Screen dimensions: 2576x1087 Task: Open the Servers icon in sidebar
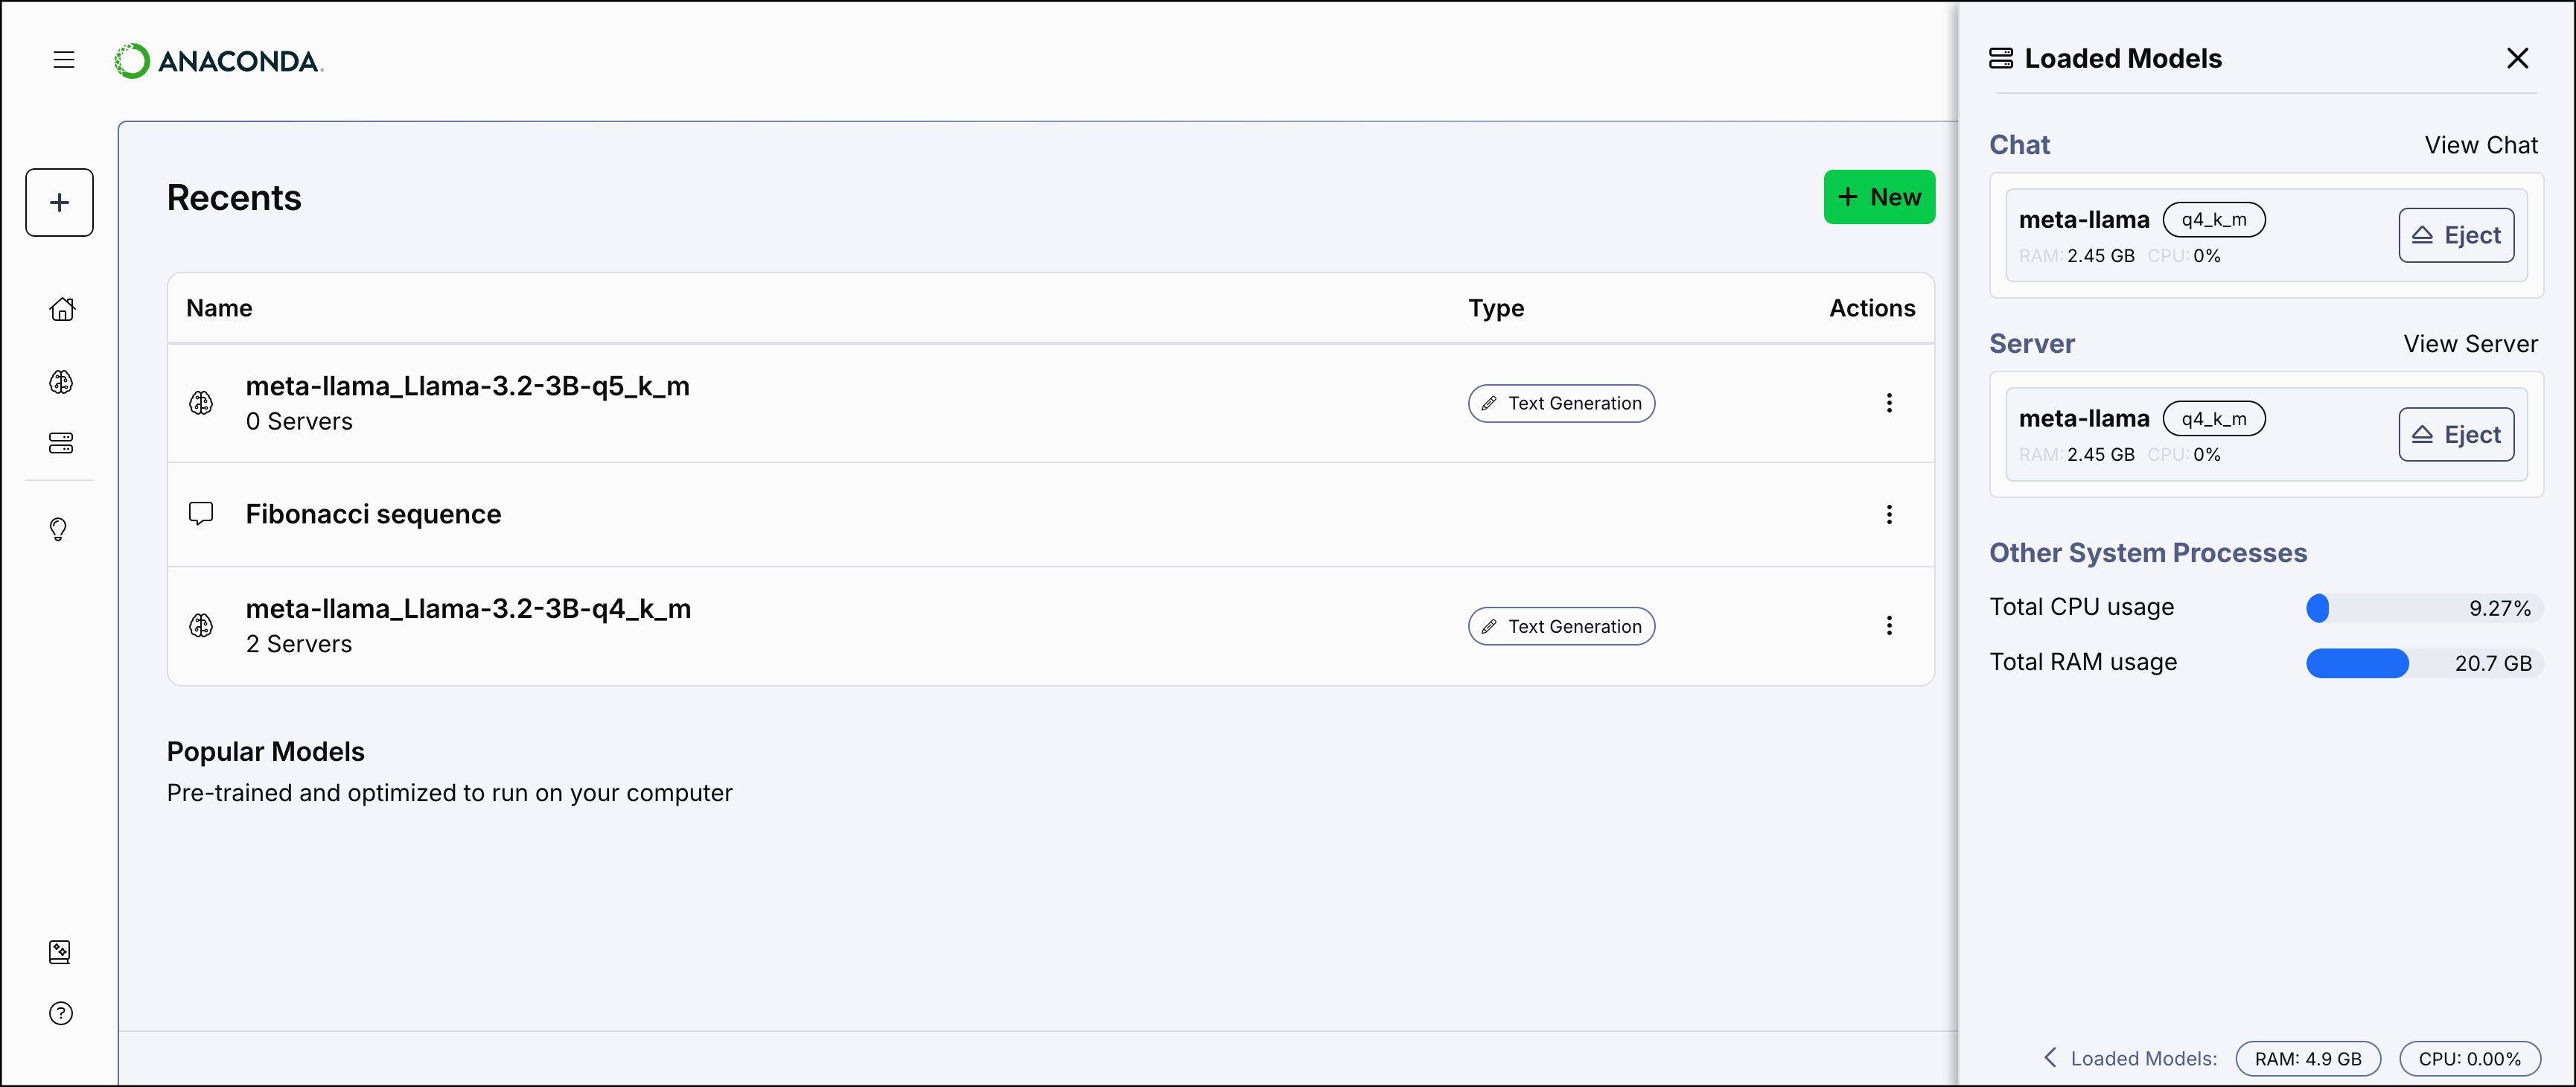(x=61, y=443)
